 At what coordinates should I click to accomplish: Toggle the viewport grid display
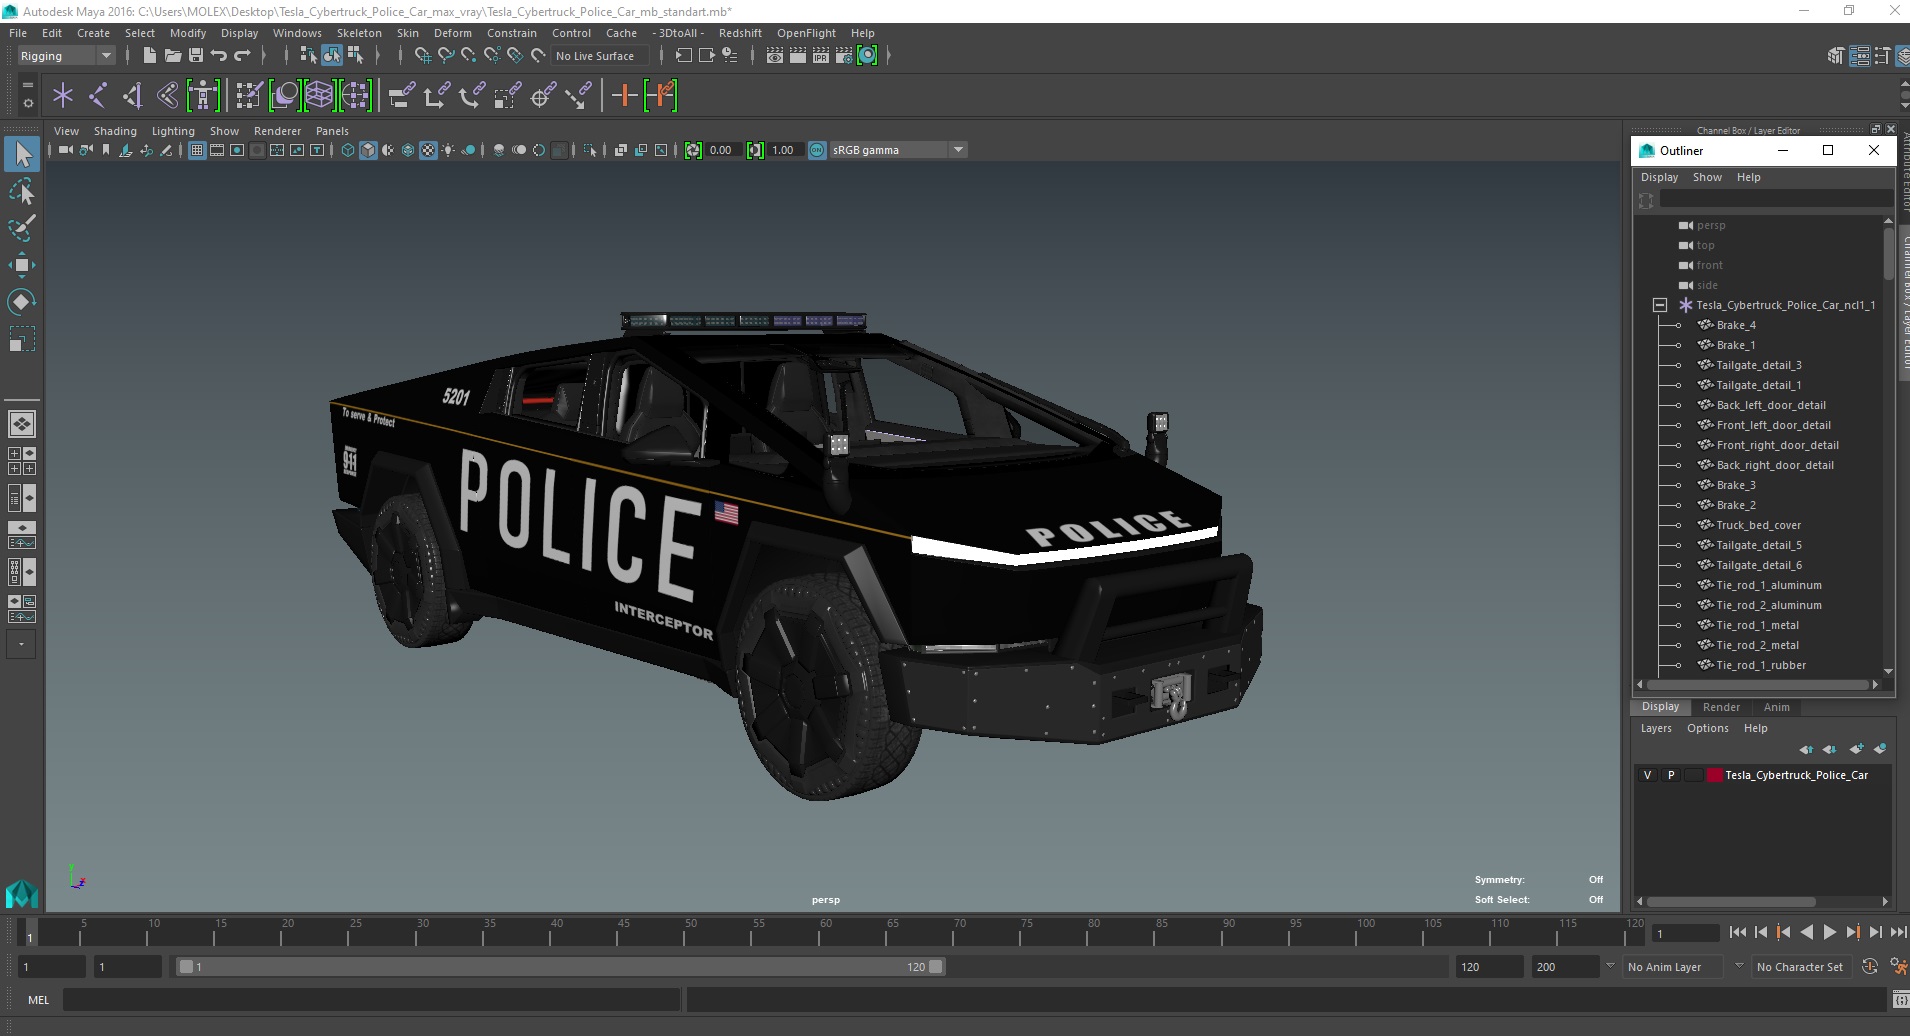tap(197, 150)
